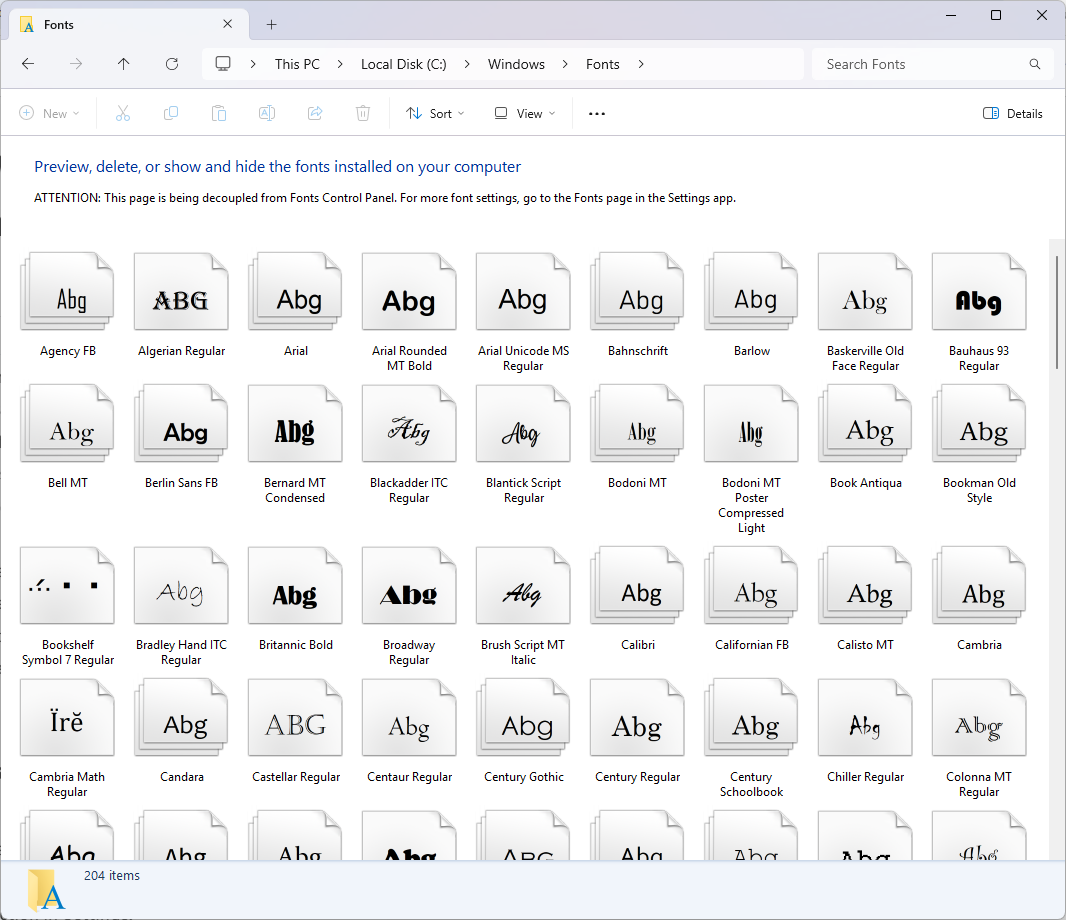Click the Delete trash can icon
This screenshot has width=1066, height=920.
coord(363,114)
